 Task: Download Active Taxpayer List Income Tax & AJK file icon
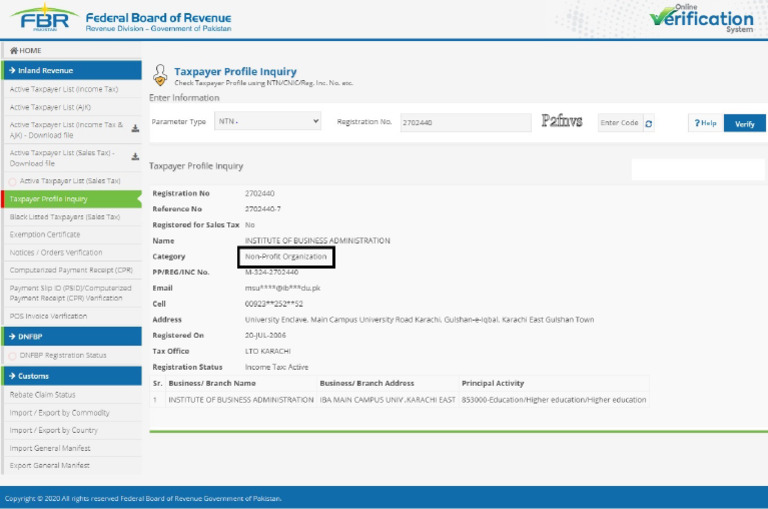135,128
